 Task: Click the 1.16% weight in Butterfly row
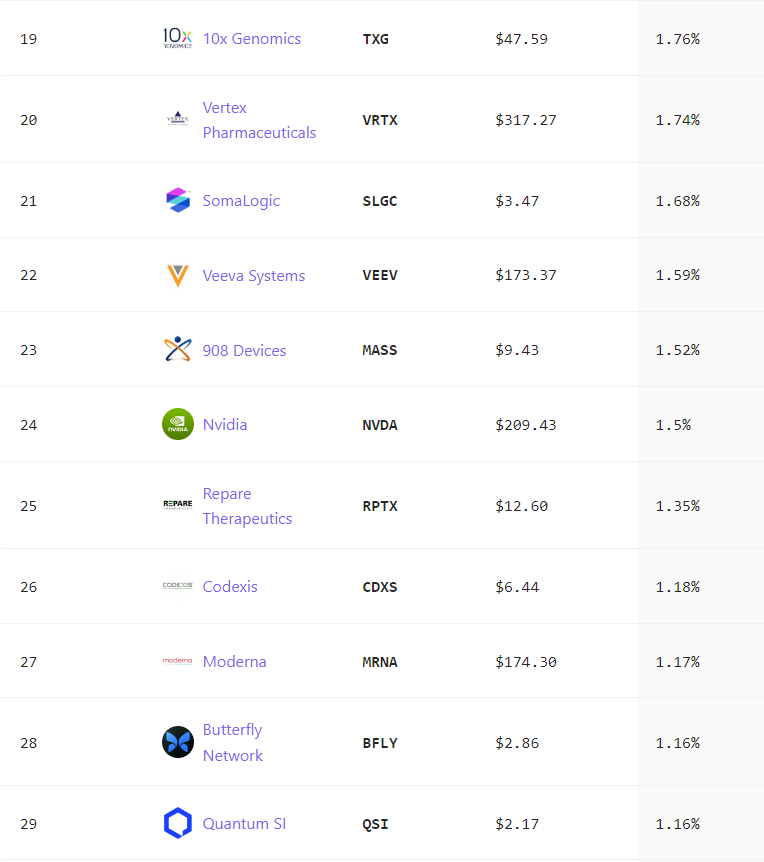tap(678, 743)
